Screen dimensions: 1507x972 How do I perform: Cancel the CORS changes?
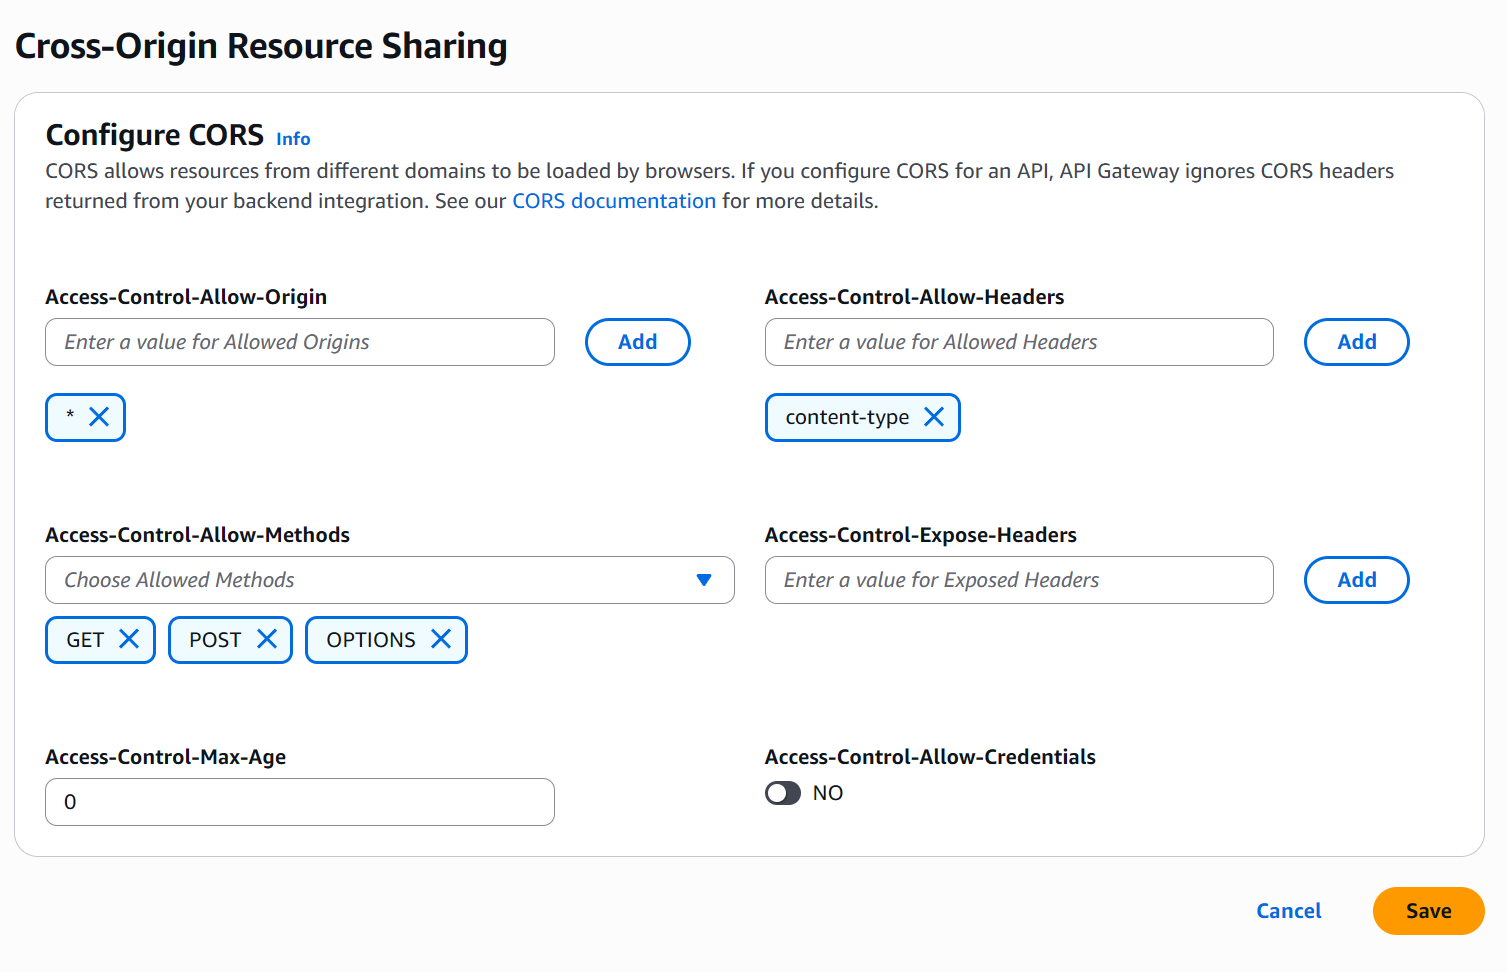click(x=1288, y=911)
